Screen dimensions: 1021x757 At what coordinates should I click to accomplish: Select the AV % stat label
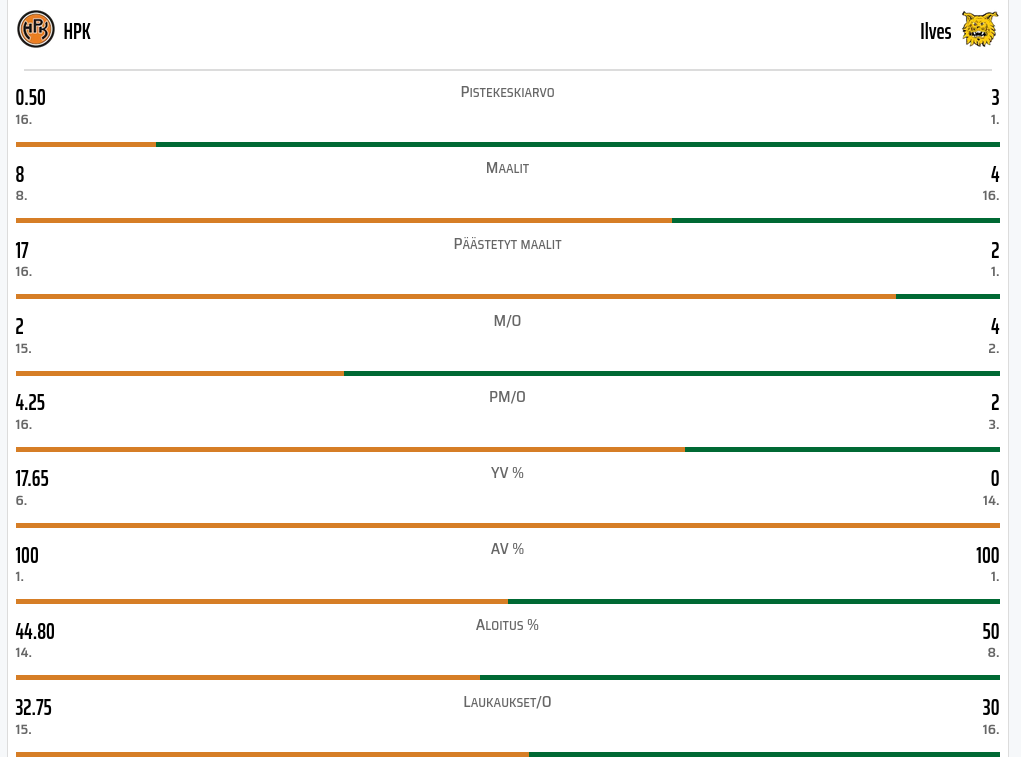(507, 549)
